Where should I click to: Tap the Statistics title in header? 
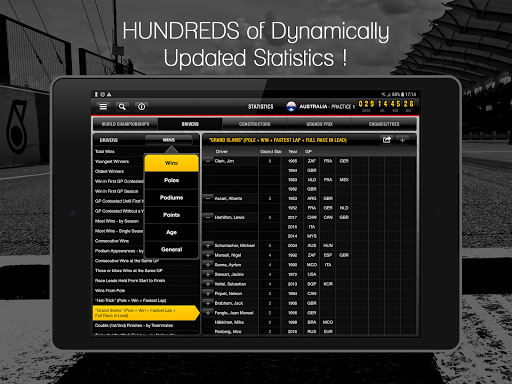[x=260, y=107]
